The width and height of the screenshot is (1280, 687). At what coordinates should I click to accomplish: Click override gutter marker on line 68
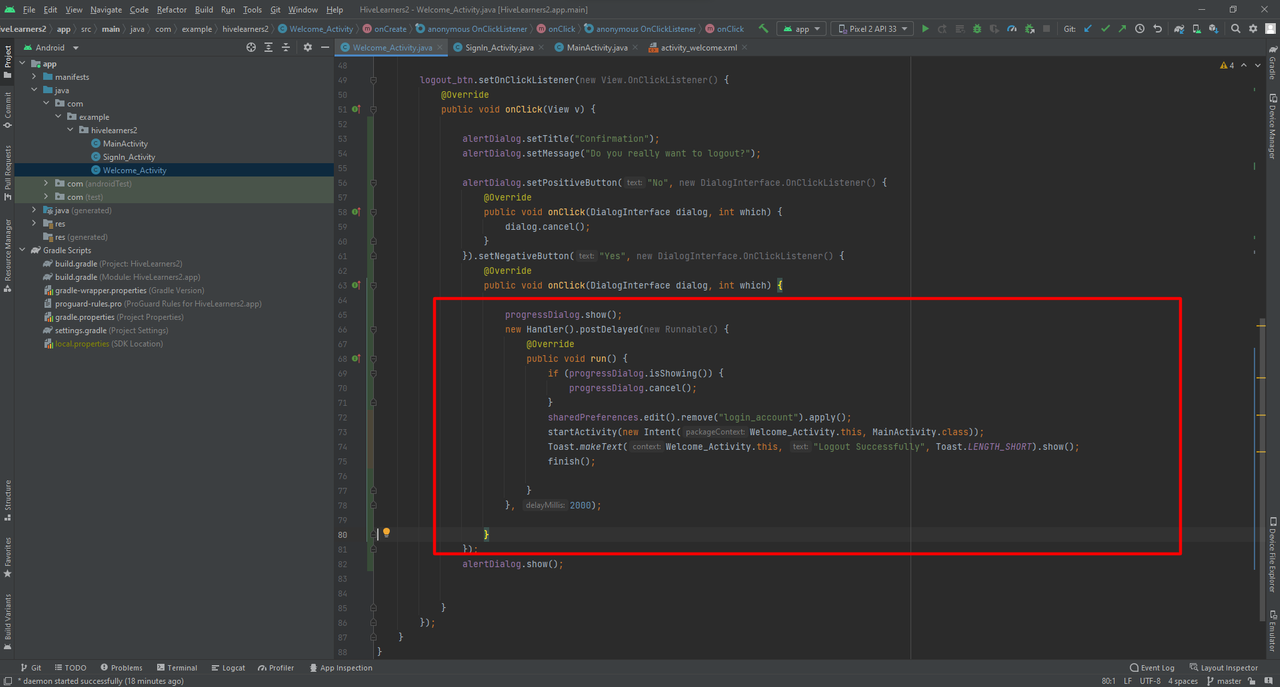[x=356, y=358]
